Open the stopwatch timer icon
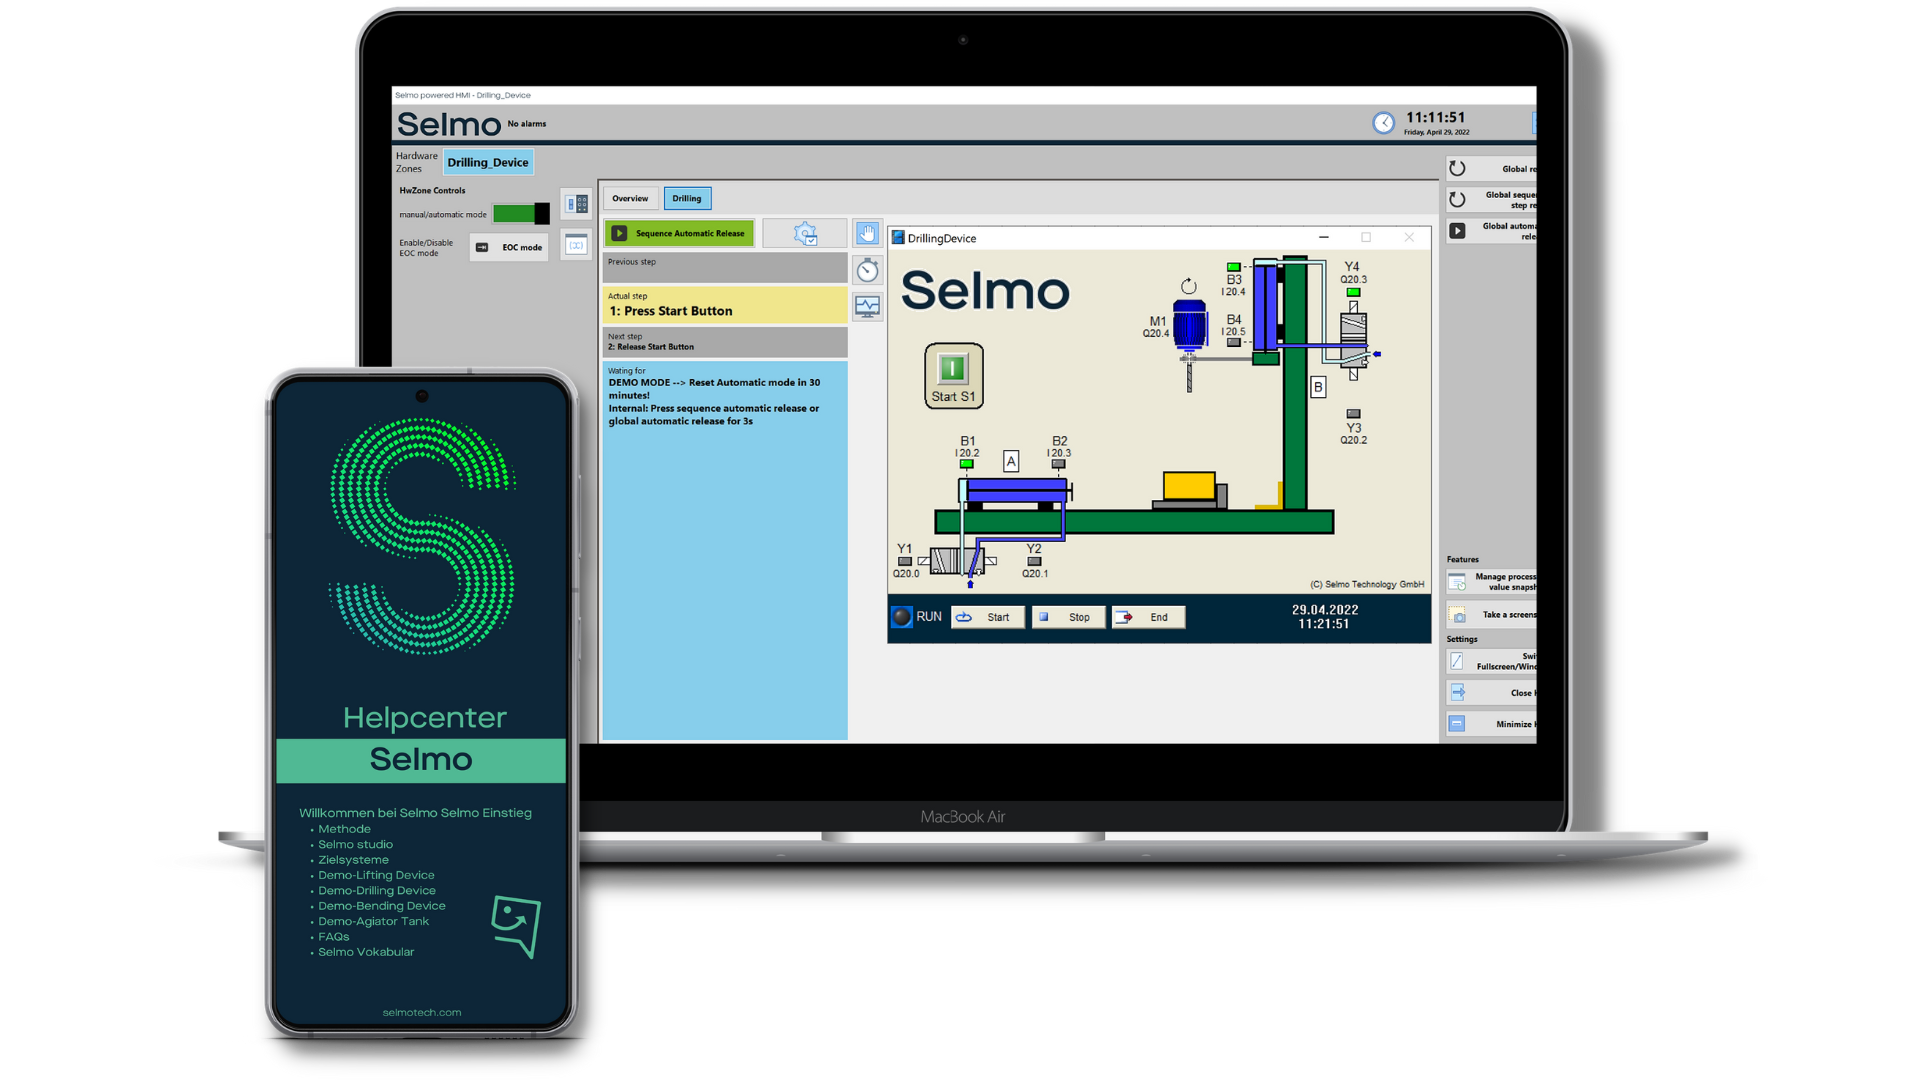 867,270
